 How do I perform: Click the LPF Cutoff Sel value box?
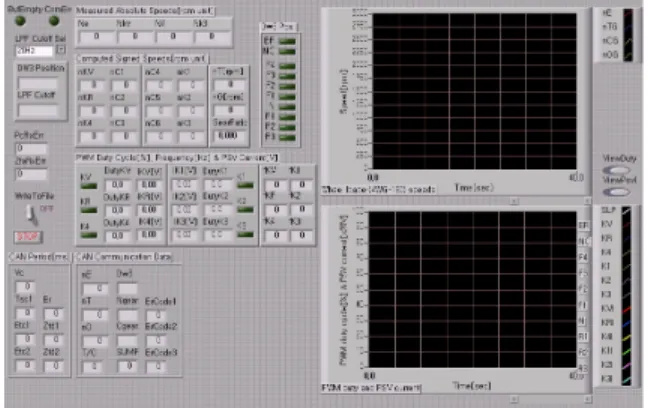click(x=34, y=51)
